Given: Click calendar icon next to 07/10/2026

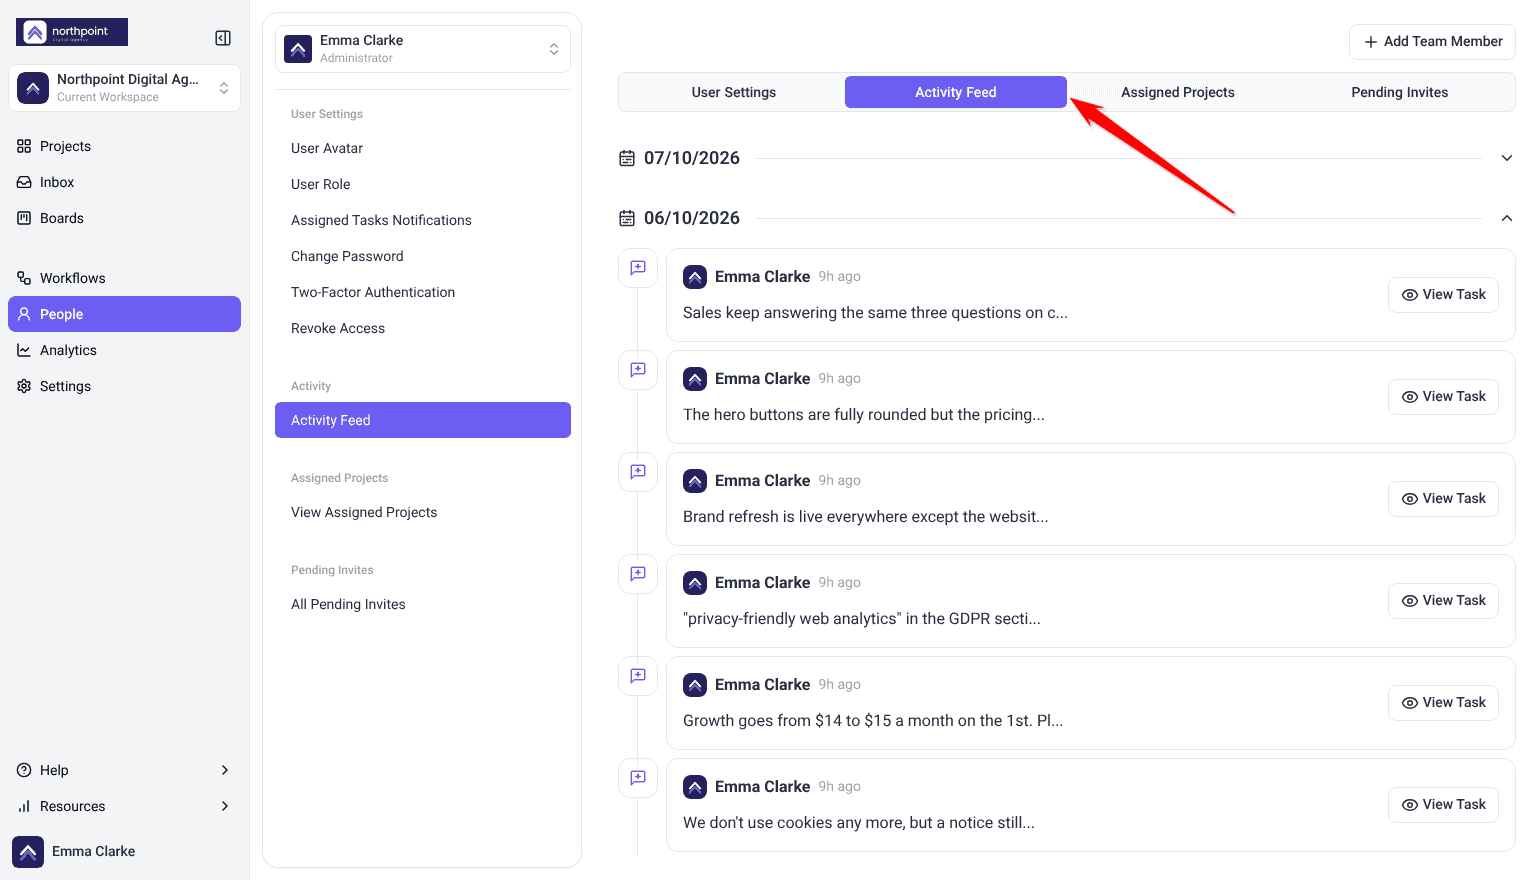Looking at the screenshot, I should point(627,158).
